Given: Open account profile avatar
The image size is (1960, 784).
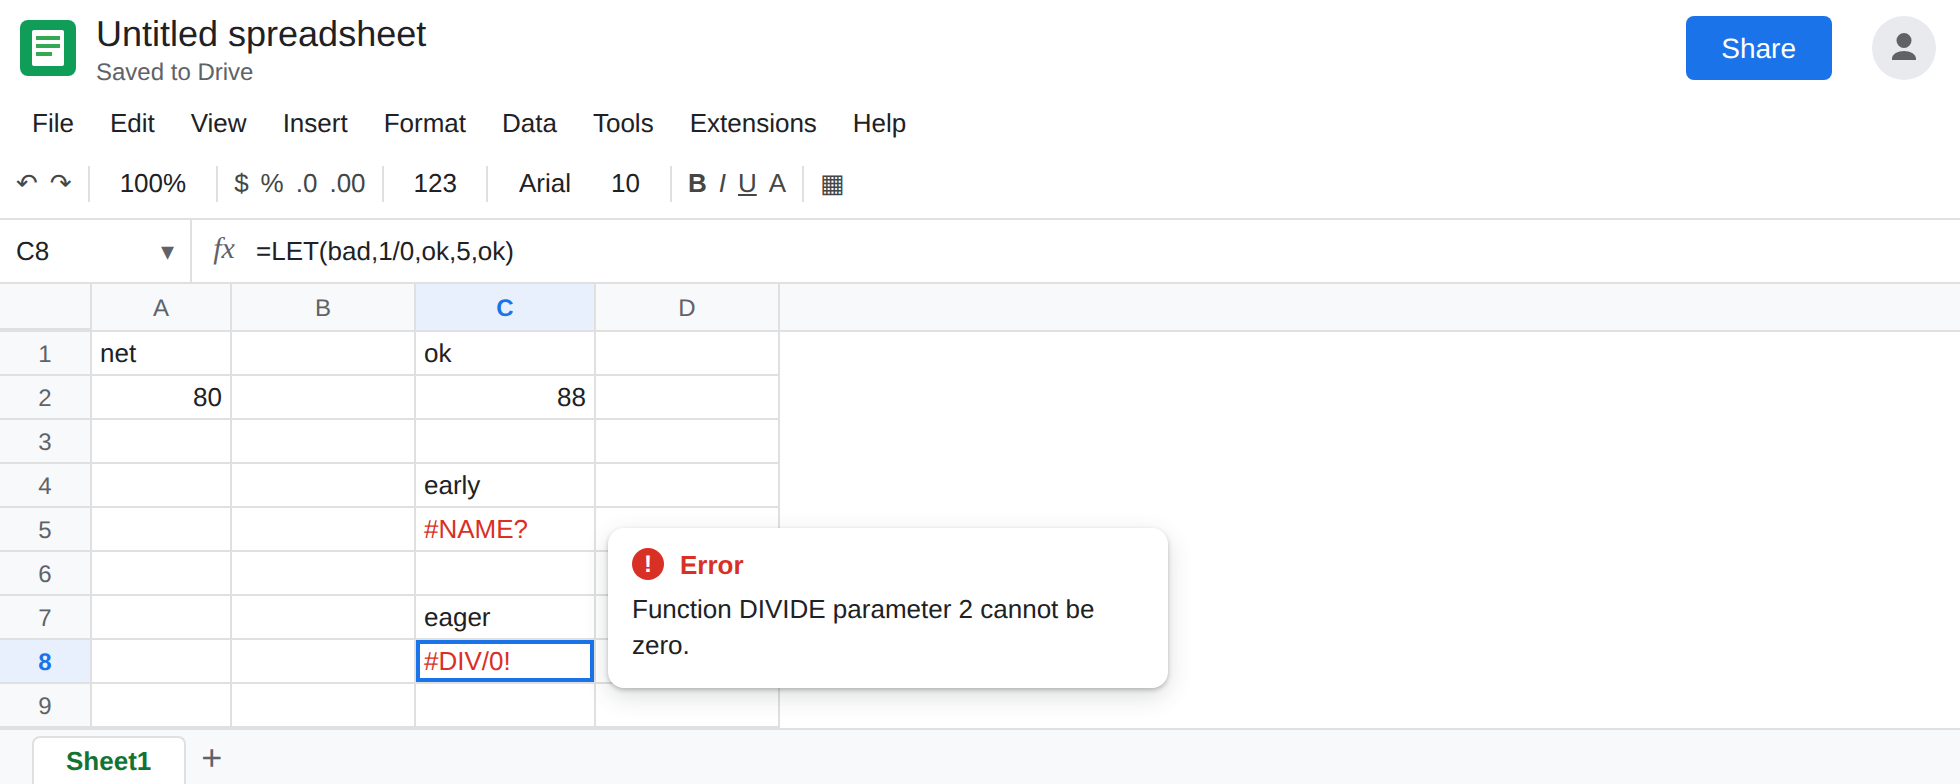Looking at the screenshot, I should click(x=1904, y=48).
